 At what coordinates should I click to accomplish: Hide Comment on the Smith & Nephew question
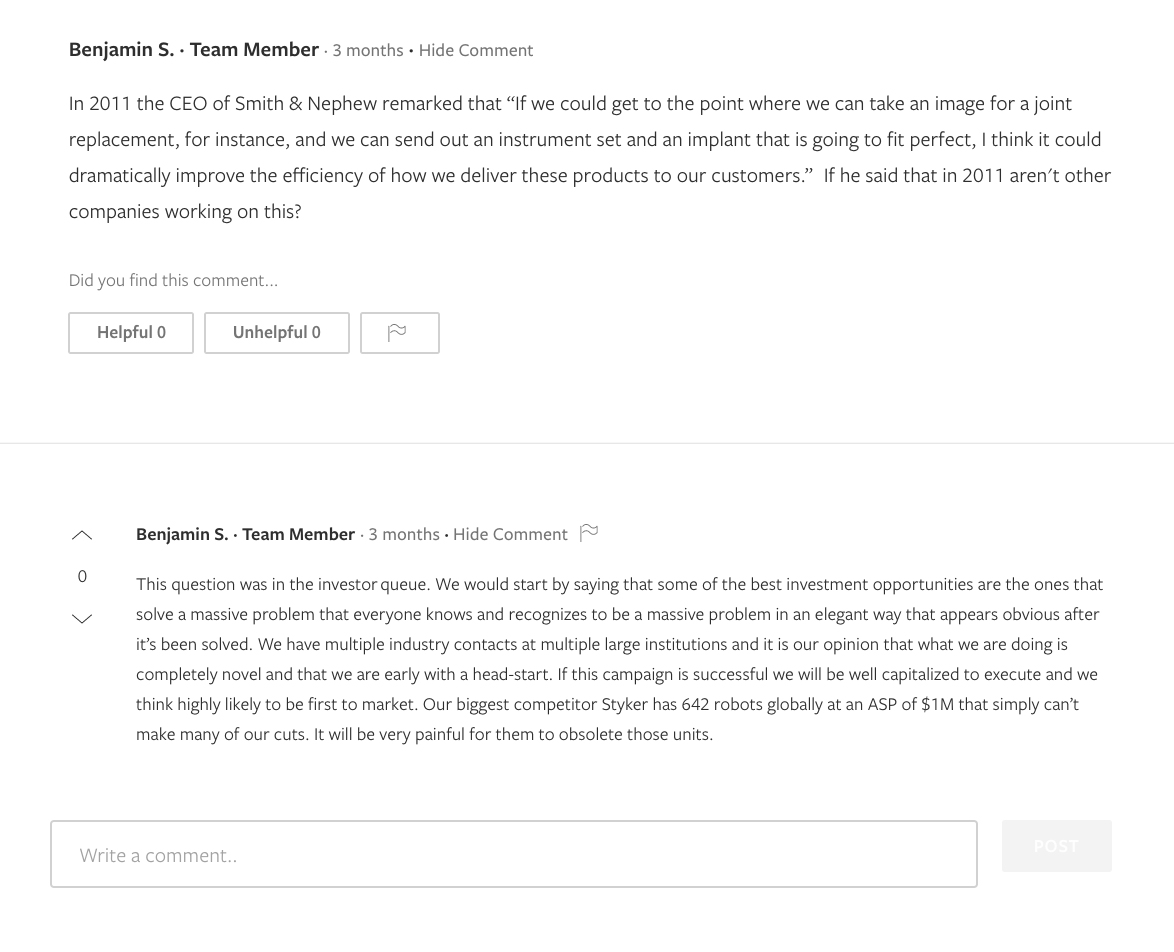[475, 50]
